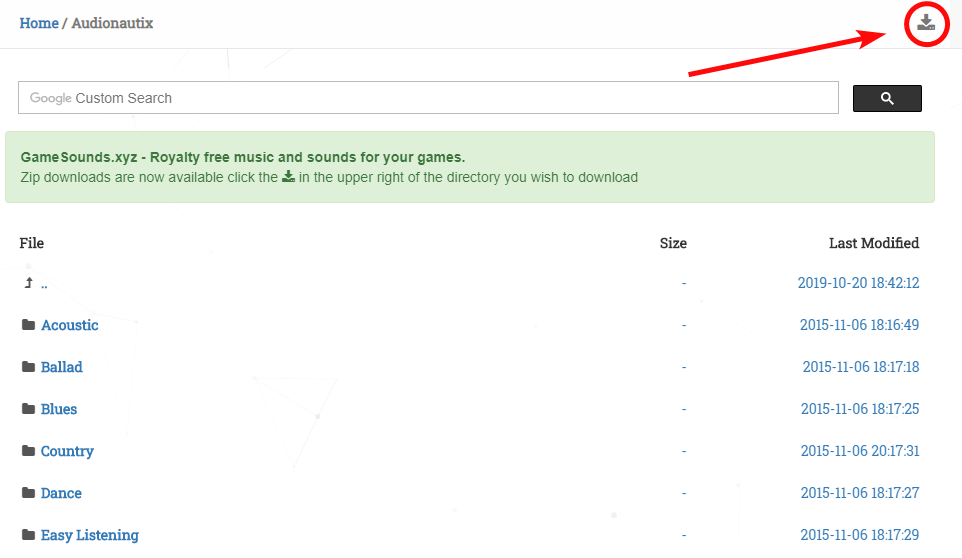Click the Acoustic date 2015-11-06 18:16:49
962x558 pixels.
coord(860,324)
